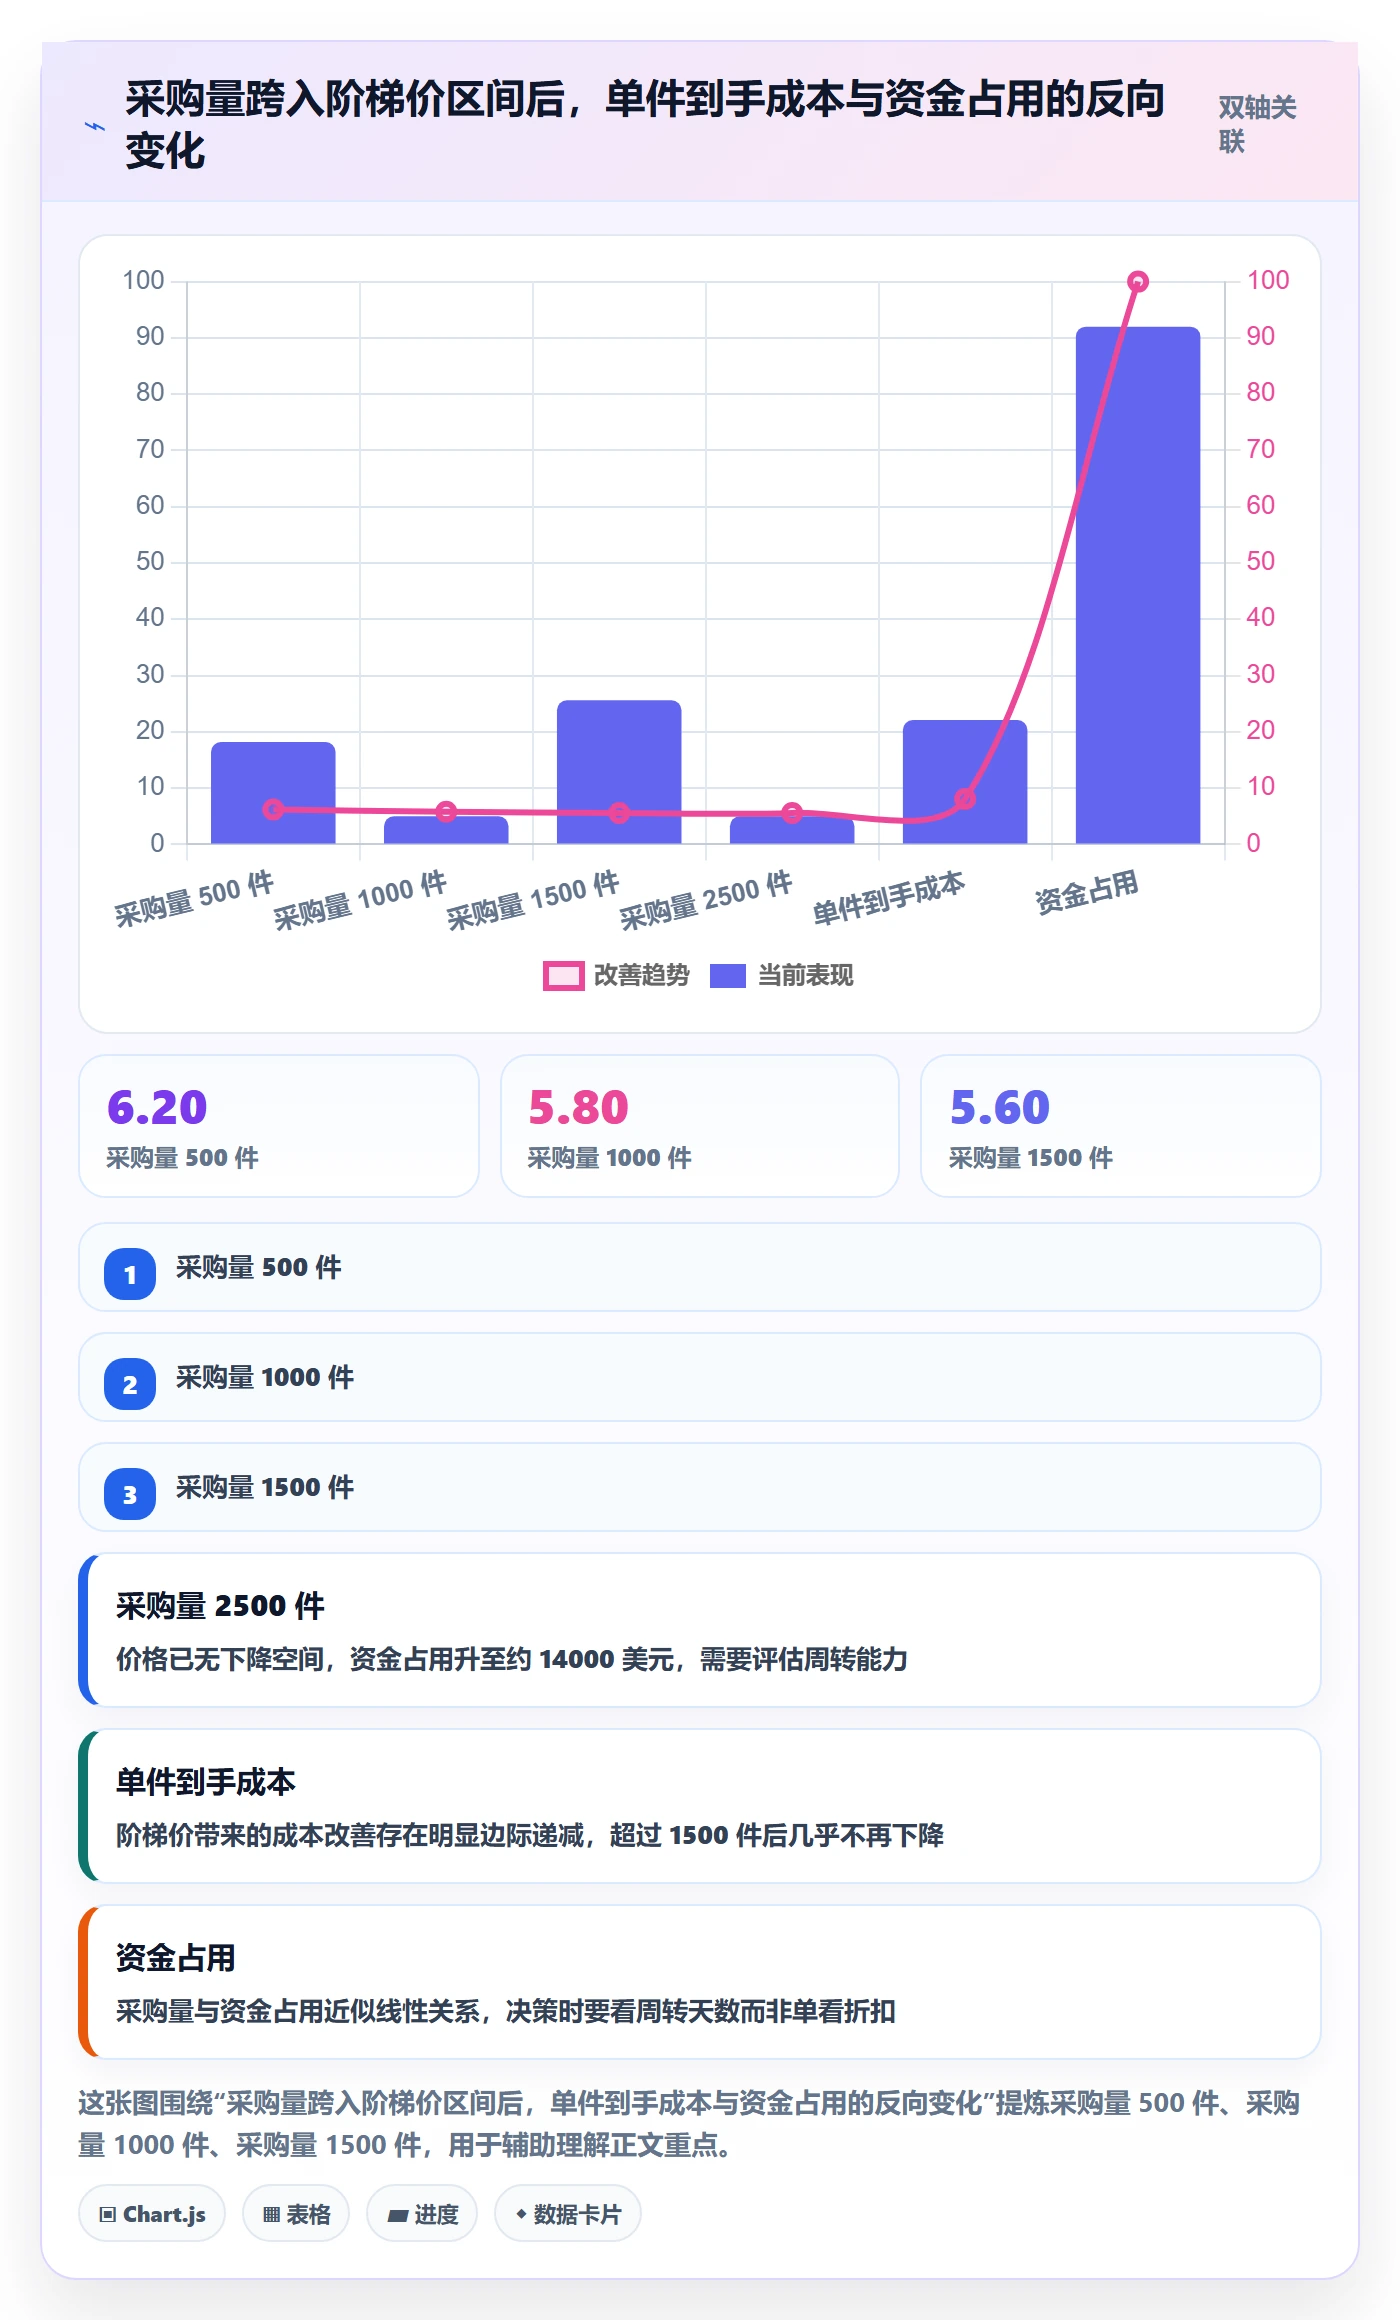Click the Chart.js tag chip
Image resolution: width=1400 pixels, height=2320 pixels.
152,2214
